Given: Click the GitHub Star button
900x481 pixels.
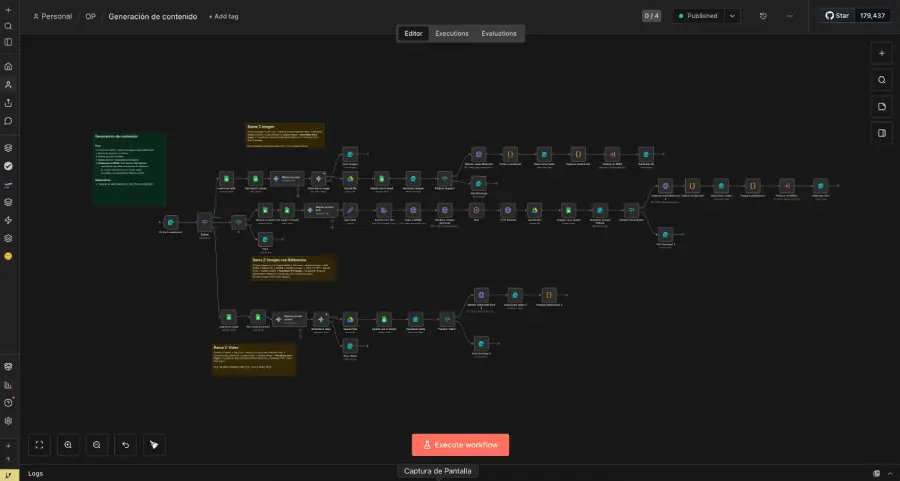Looking at the screenshot, I should pos(837,16).
